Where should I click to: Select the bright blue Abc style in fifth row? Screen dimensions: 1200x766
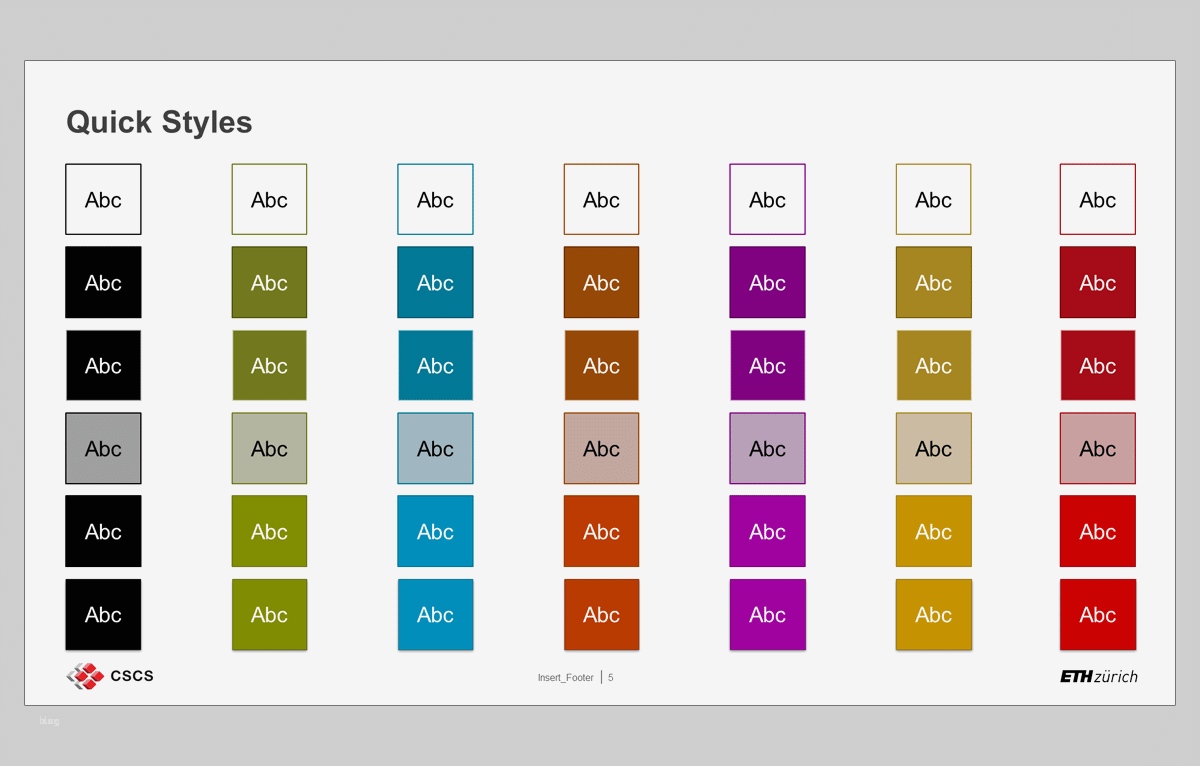coord(435,531)
